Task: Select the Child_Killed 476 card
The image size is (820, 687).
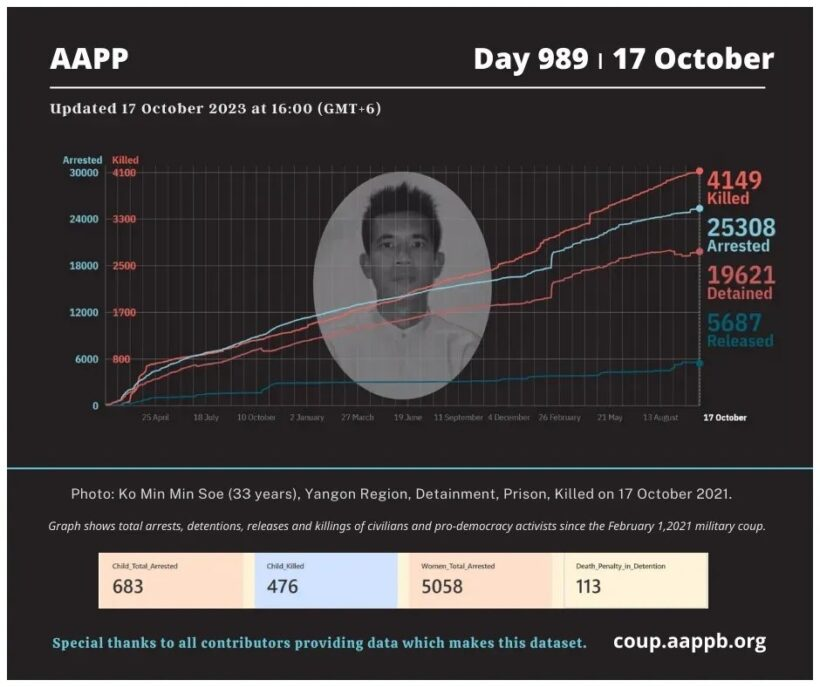Action: tap(326, 580)
